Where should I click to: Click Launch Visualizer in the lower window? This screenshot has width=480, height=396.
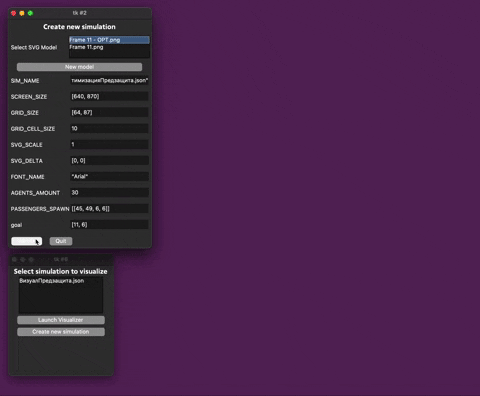[61, 320]
